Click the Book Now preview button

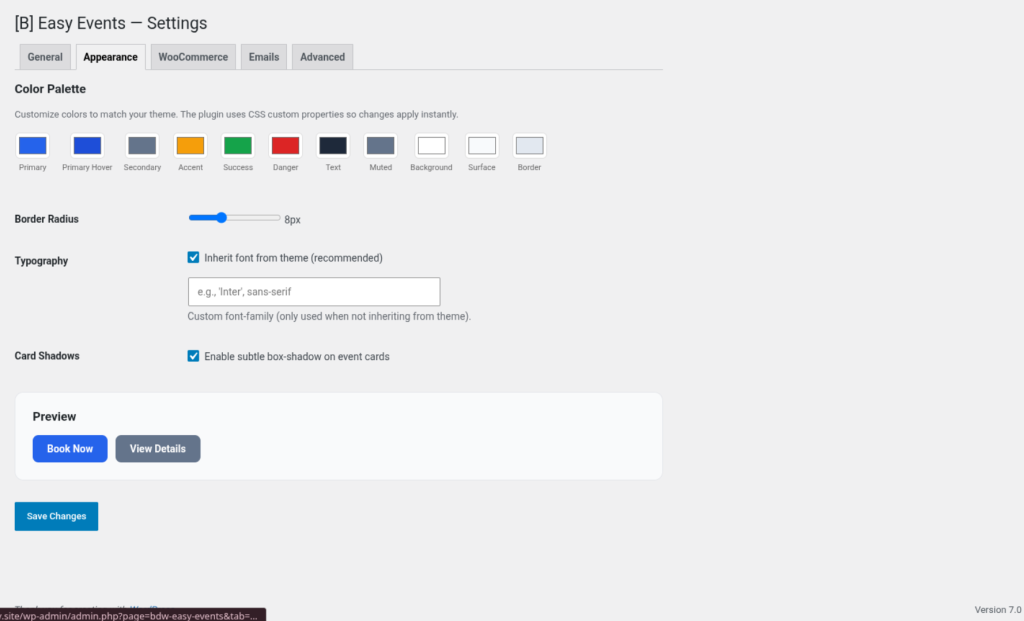point(70,449)
